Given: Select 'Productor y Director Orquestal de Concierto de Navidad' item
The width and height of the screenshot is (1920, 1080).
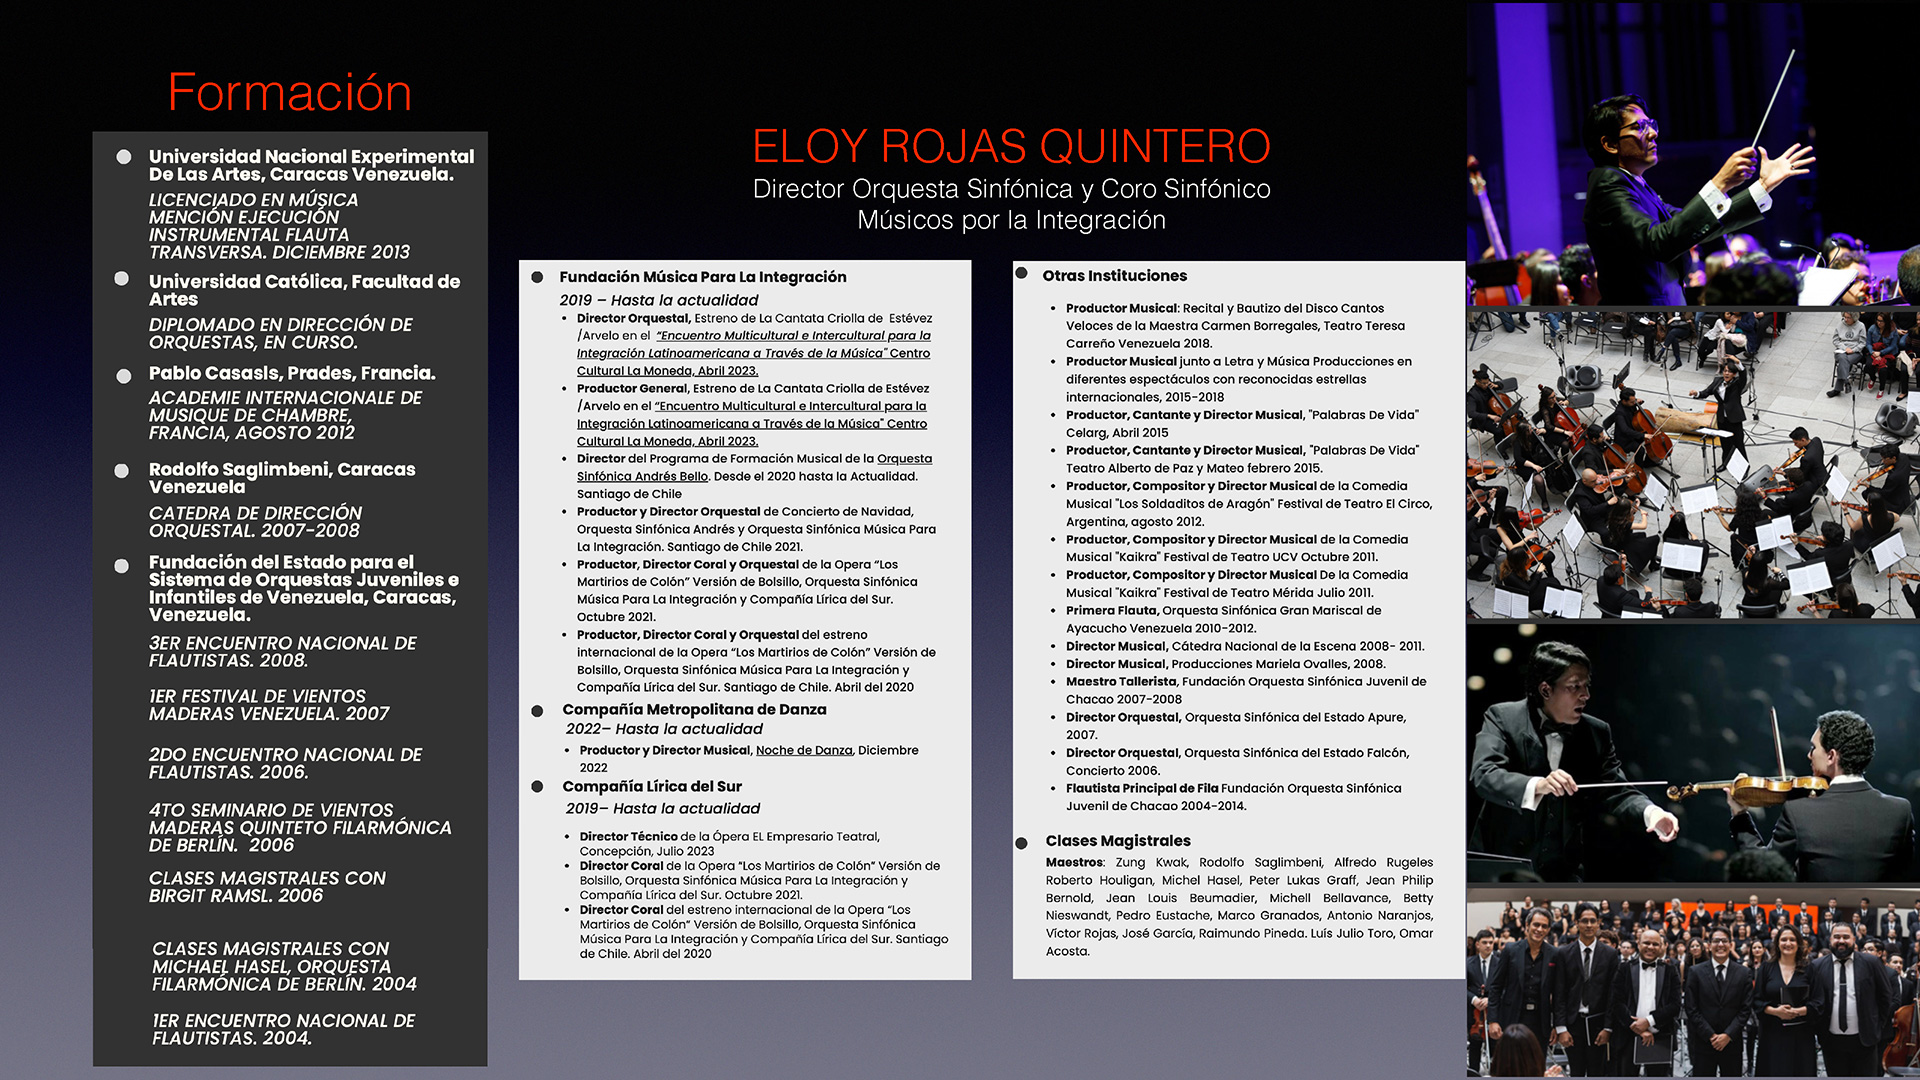Looking at the screenshot, I should click(756, 529).
